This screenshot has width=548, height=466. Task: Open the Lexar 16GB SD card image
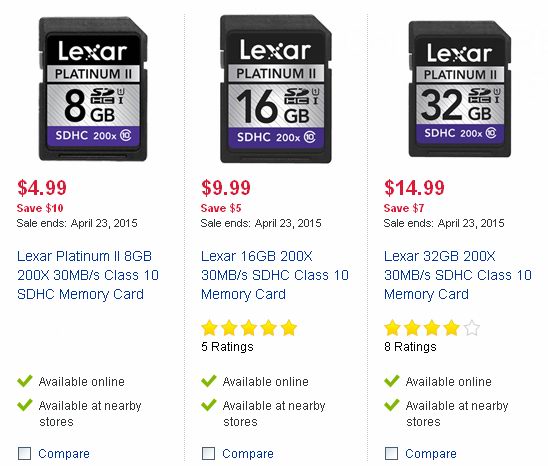tap(276, 89)
